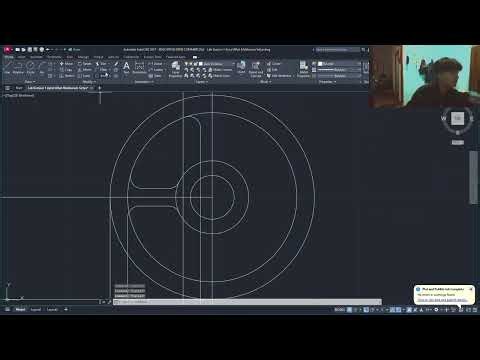
Task: Click the Create block button
Action: coord(273,63)
